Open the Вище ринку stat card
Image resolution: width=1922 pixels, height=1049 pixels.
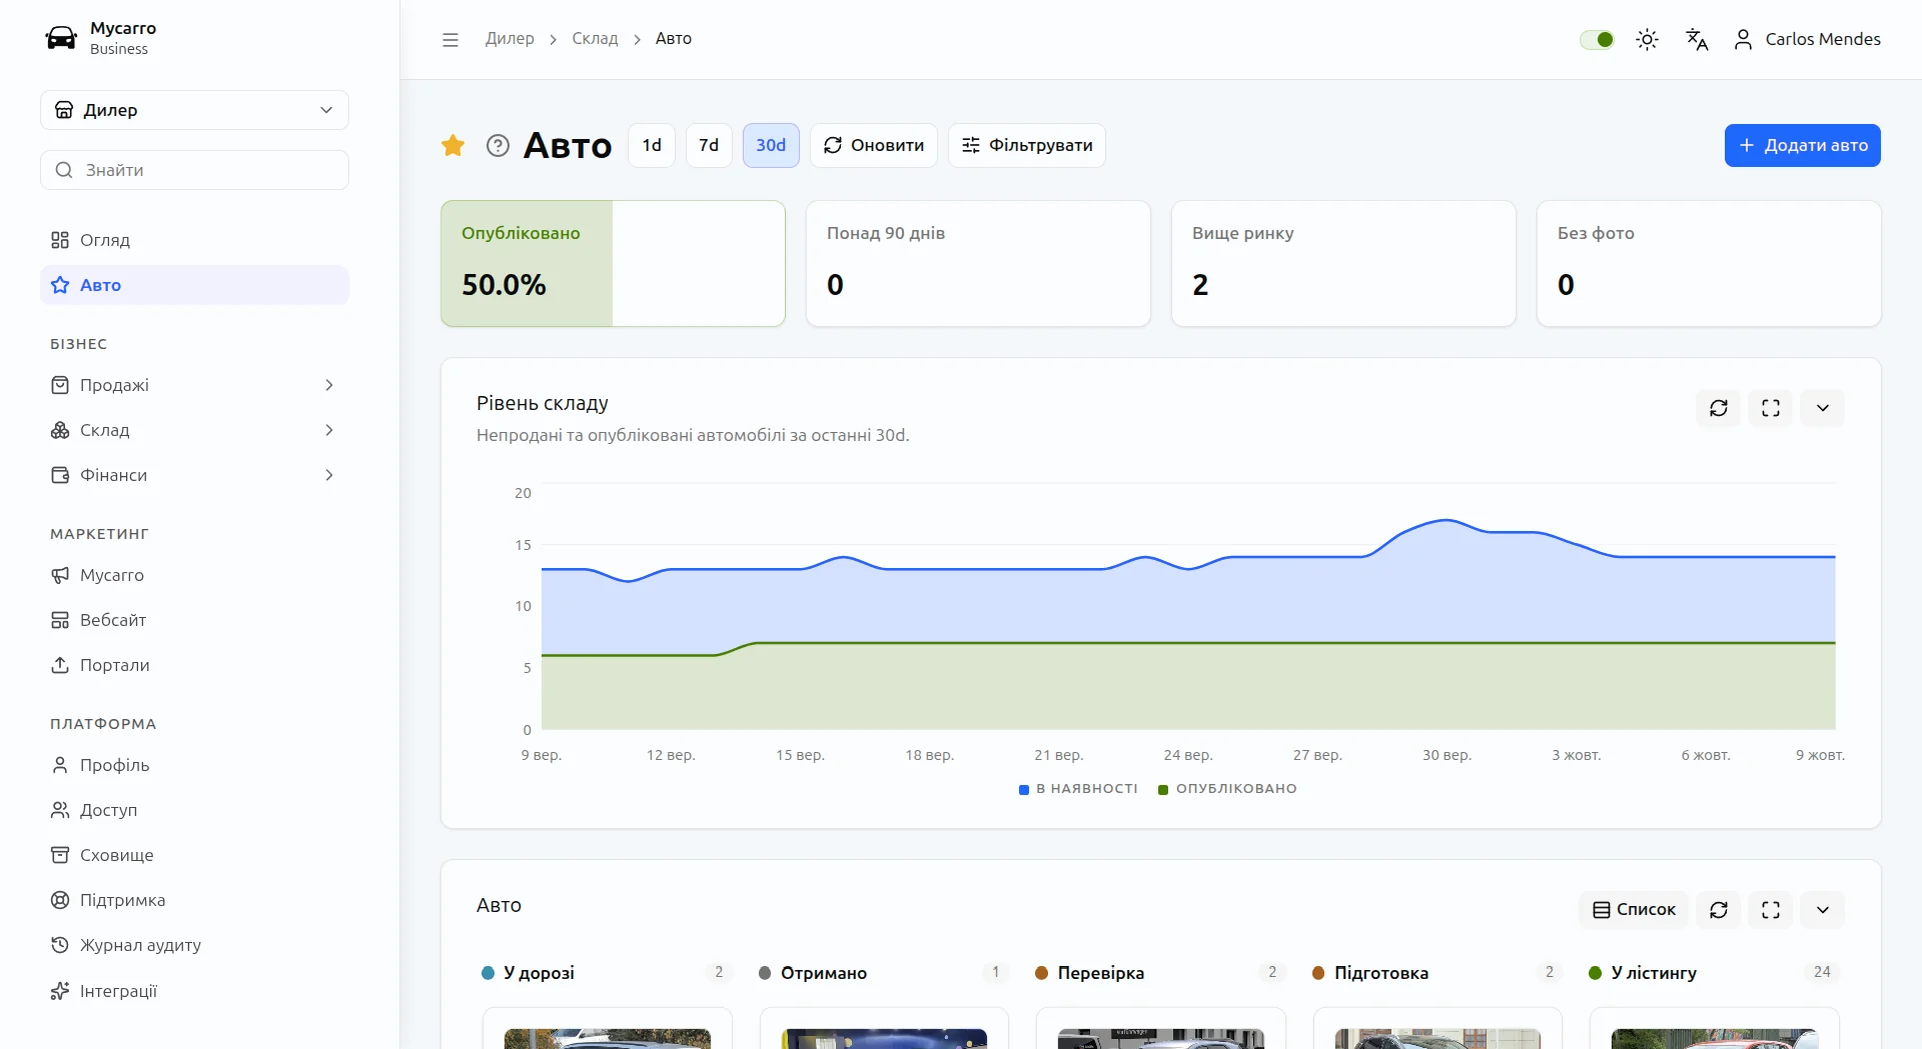click(x=1344, y=264)
